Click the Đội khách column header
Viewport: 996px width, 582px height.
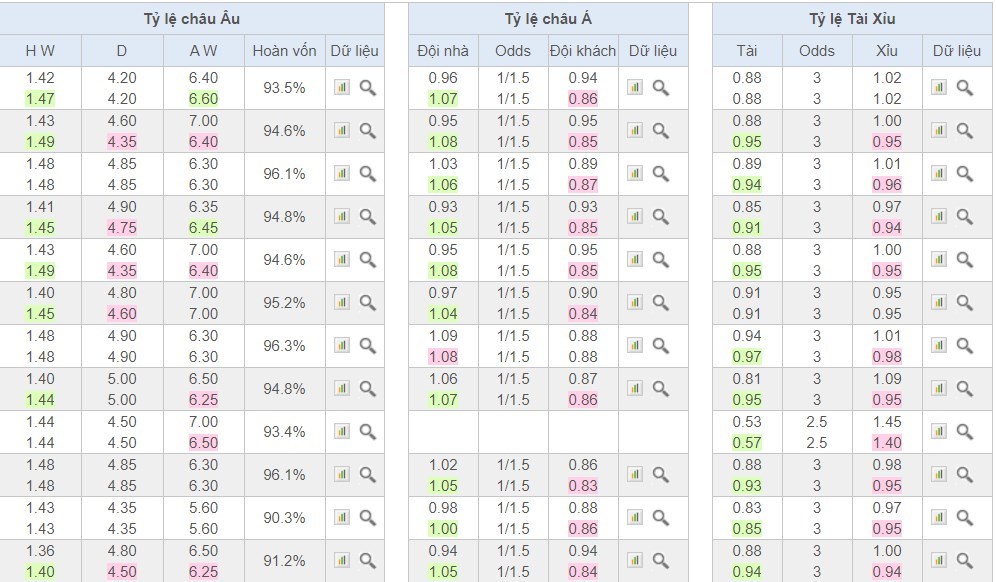[x=583, y=51]
